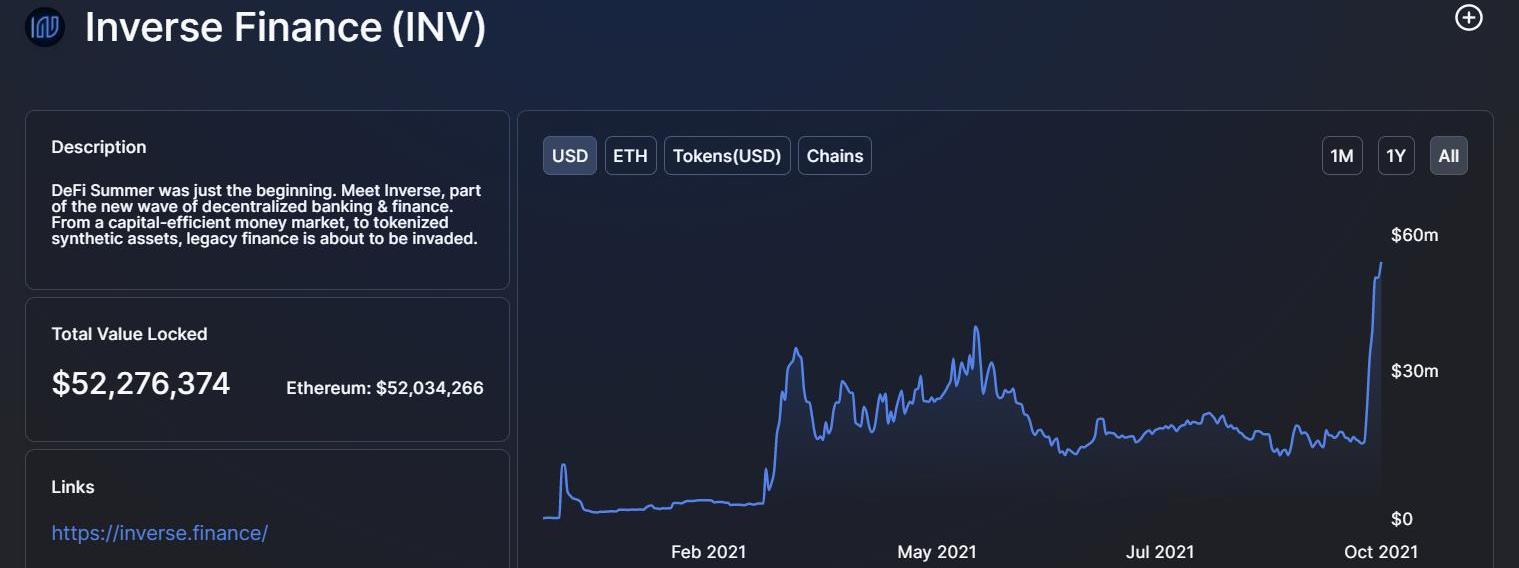The width and height of the screenshot is (1519, 568).
Task: Click the $30m y-axis label
Action: 1414,371
